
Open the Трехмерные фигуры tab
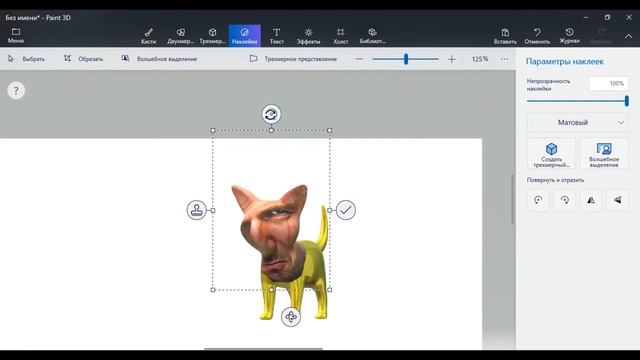[x=212, y=36]
